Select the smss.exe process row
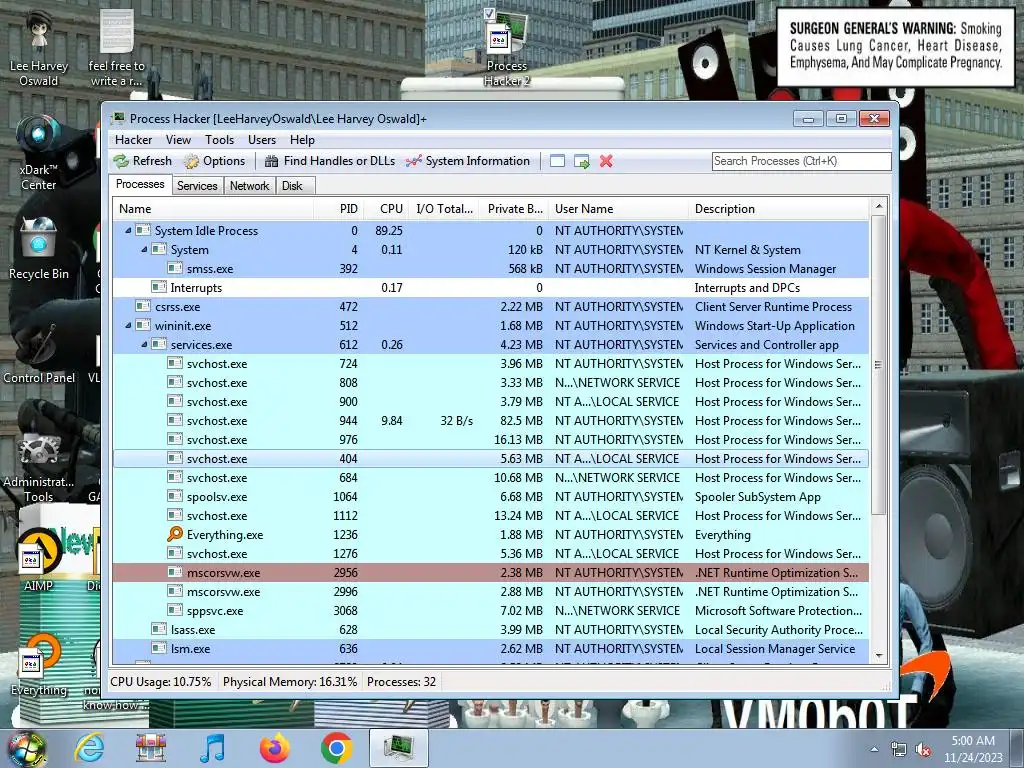The width and height of the screenshot is (1024, 768). [x=491, y=268]
